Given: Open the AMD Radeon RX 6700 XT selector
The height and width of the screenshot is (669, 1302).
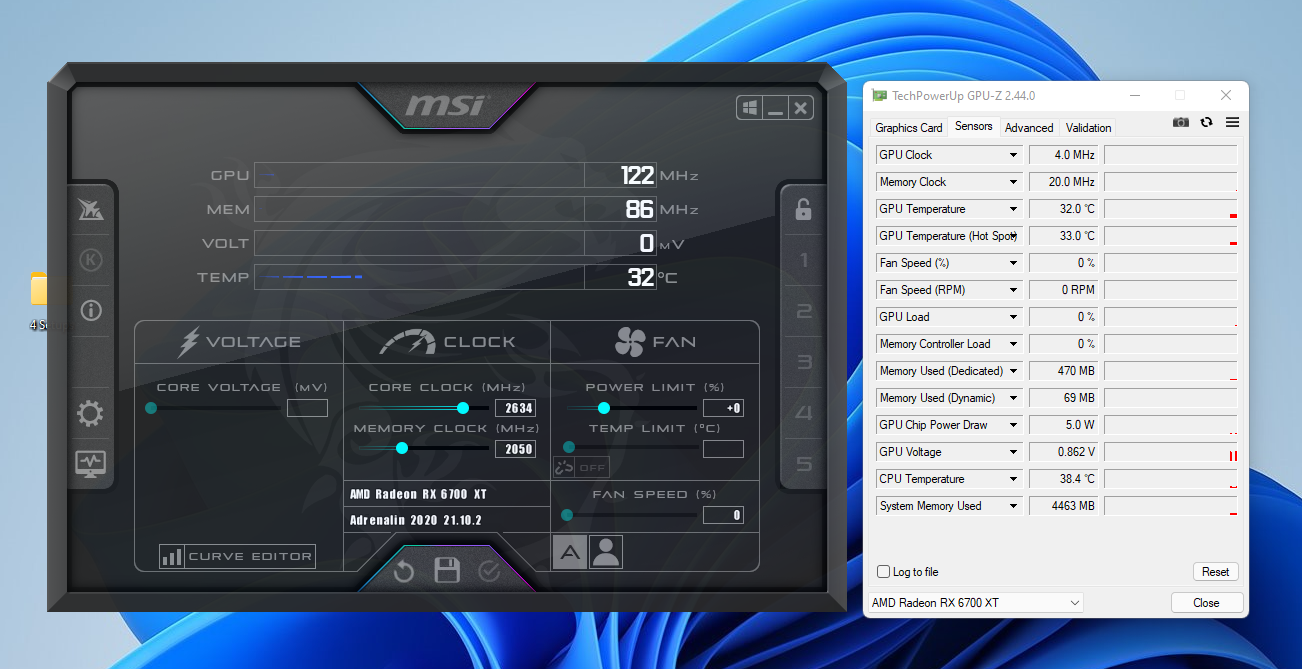Looking at the screenshot, I should [975, 603].
